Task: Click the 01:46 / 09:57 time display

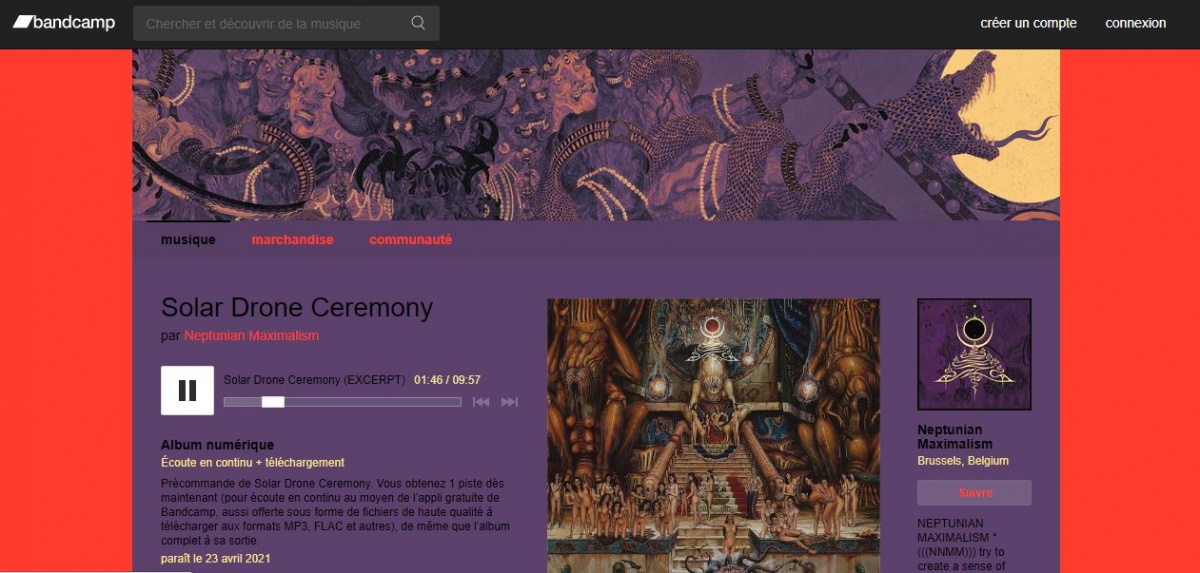Action: tap(447, 380)
